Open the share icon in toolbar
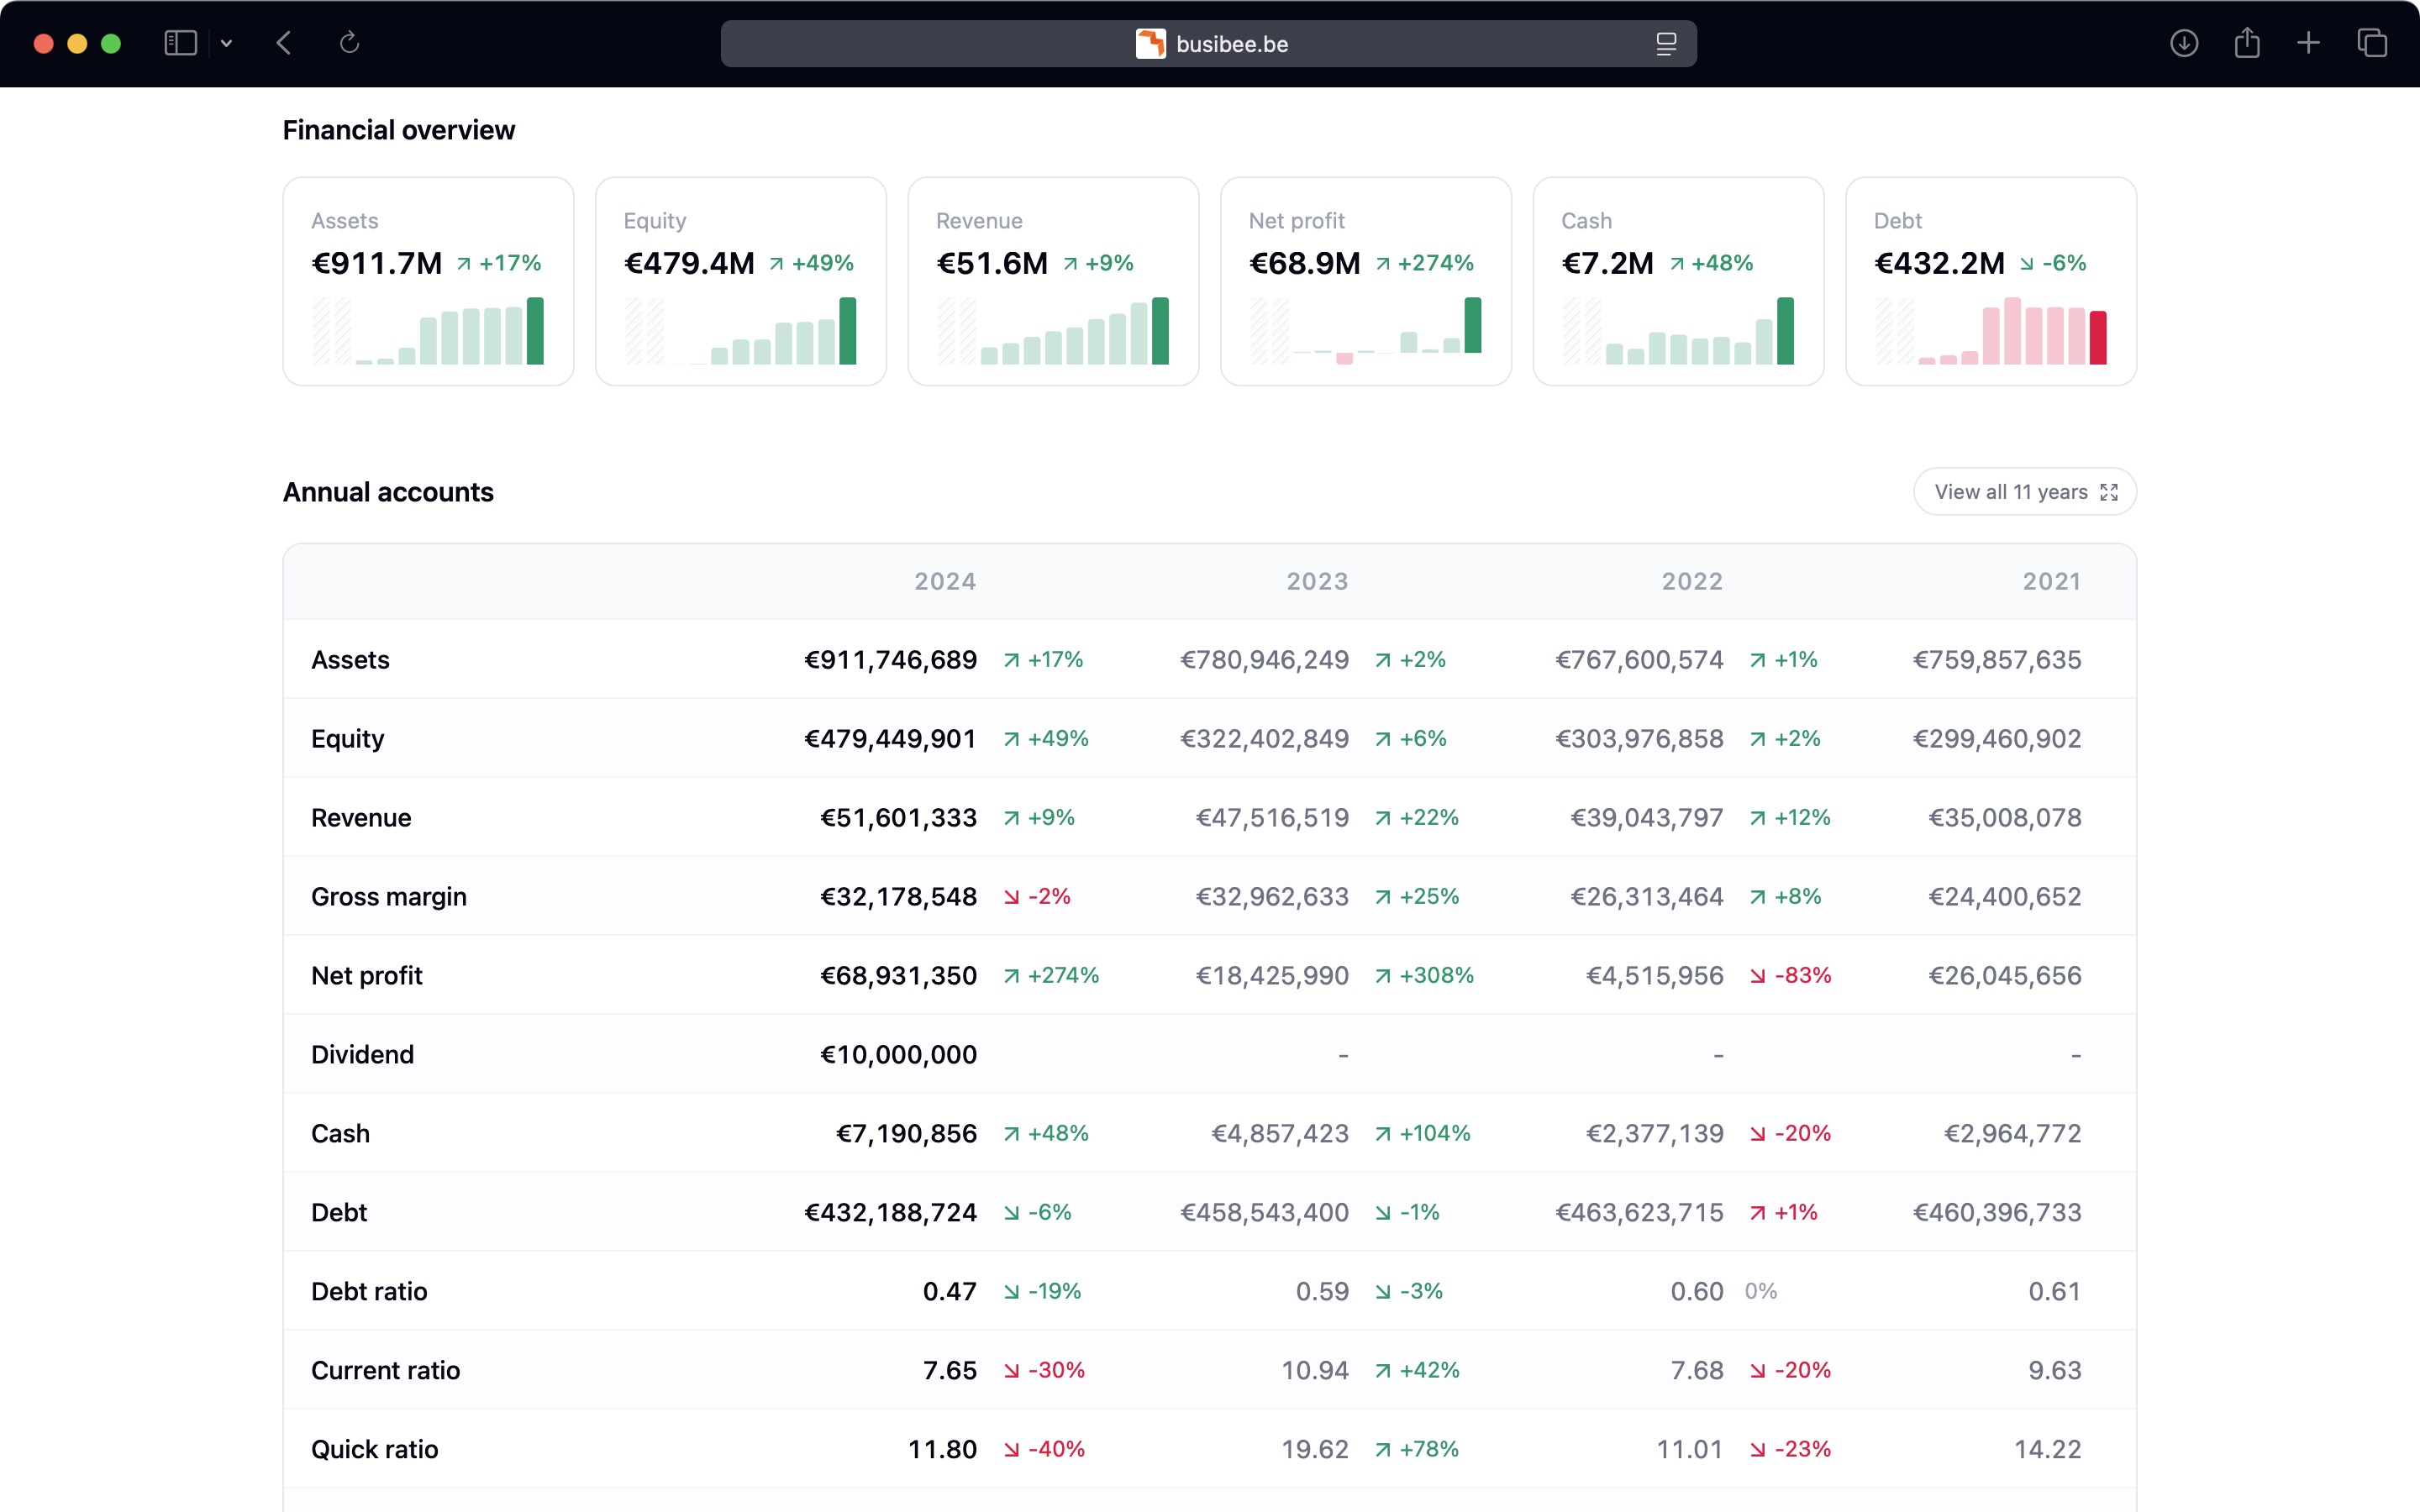Screen dimensions: 2420x1512 coord(2247,43)
